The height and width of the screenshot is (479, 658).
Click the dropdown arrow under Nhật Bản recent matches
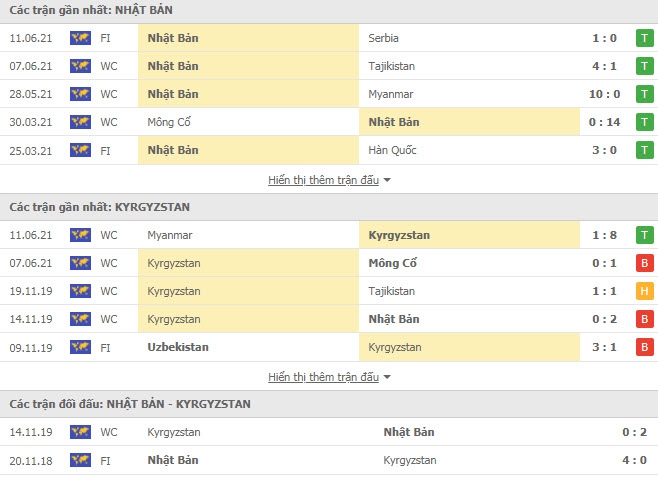(387, 180)
